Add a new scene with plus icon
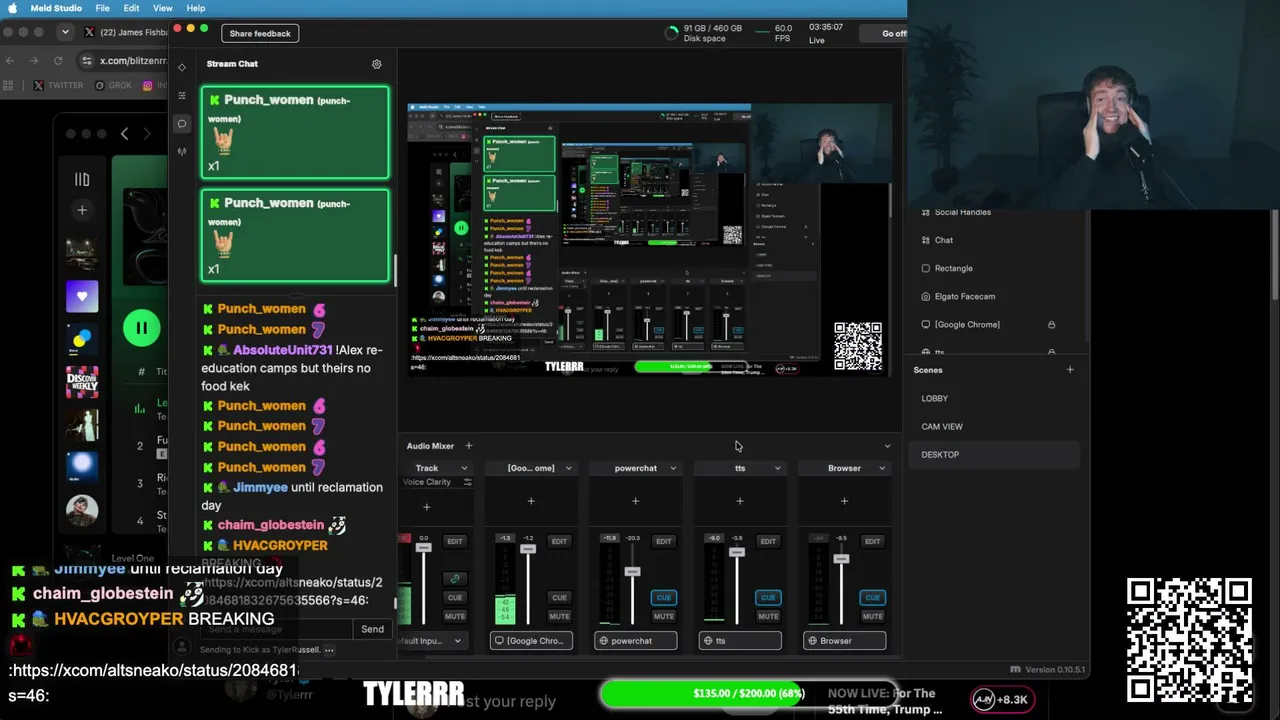1280x720 pixels. point(1070,370)
